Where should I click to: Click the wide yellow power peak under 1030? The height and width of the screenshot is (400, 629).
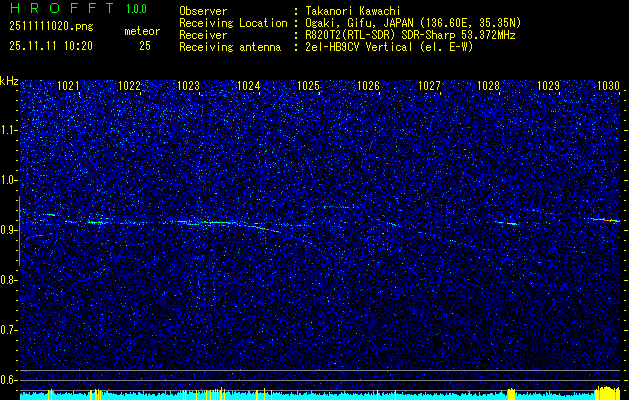608,393
